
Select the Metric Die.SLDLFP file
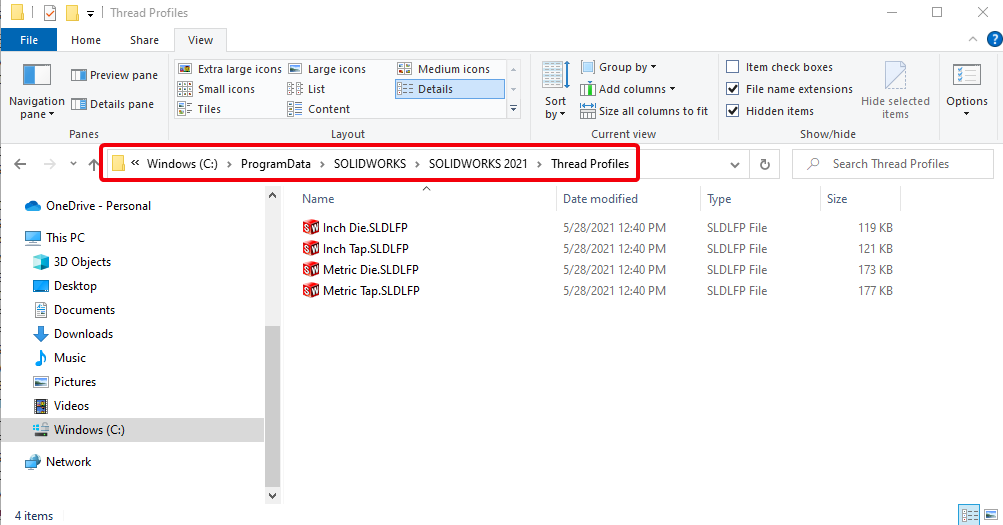point(361,270)
